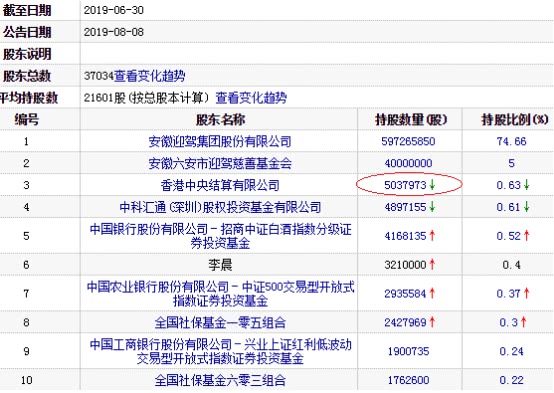Open 招商中证白酒指数分级证券投资基金 shareholder link
The width and height of the screenshot is (554, 393).
(220, 236)
